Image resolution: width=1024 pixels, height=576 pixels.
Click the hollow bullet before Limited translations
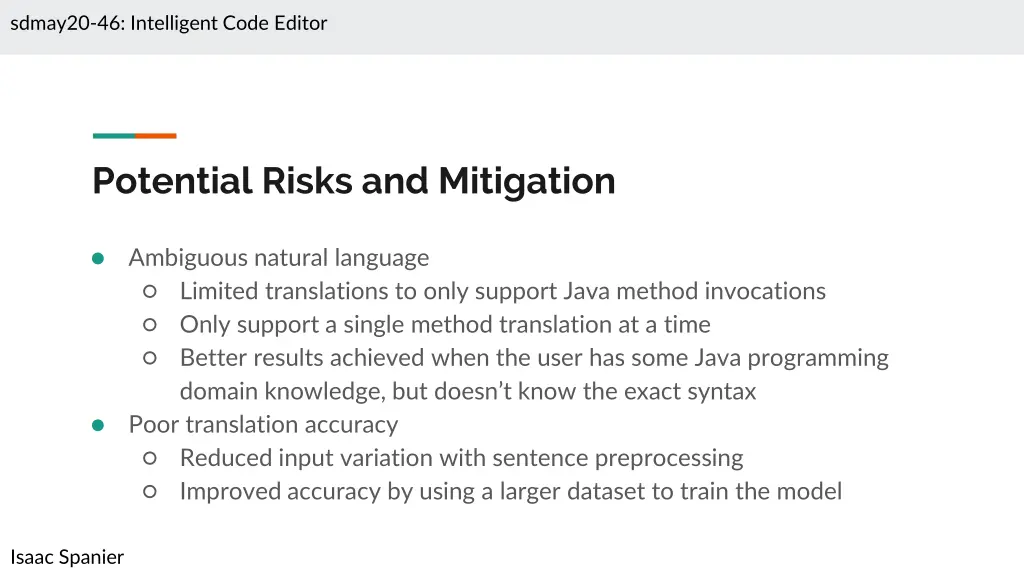(x=149, y=292)
